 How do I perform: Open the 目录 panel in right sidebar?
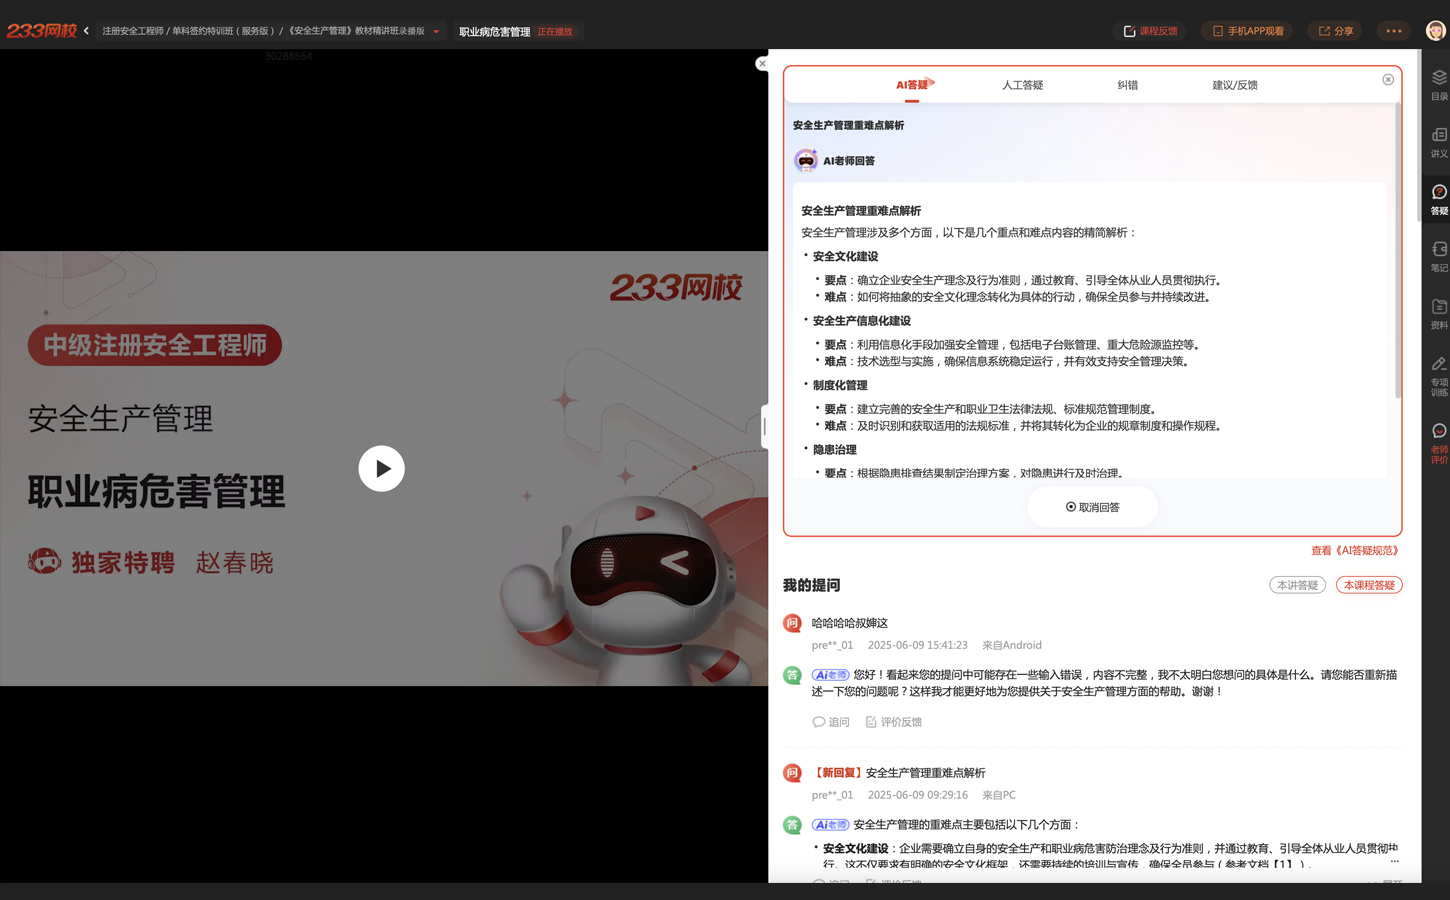(x=1438, y=84)
